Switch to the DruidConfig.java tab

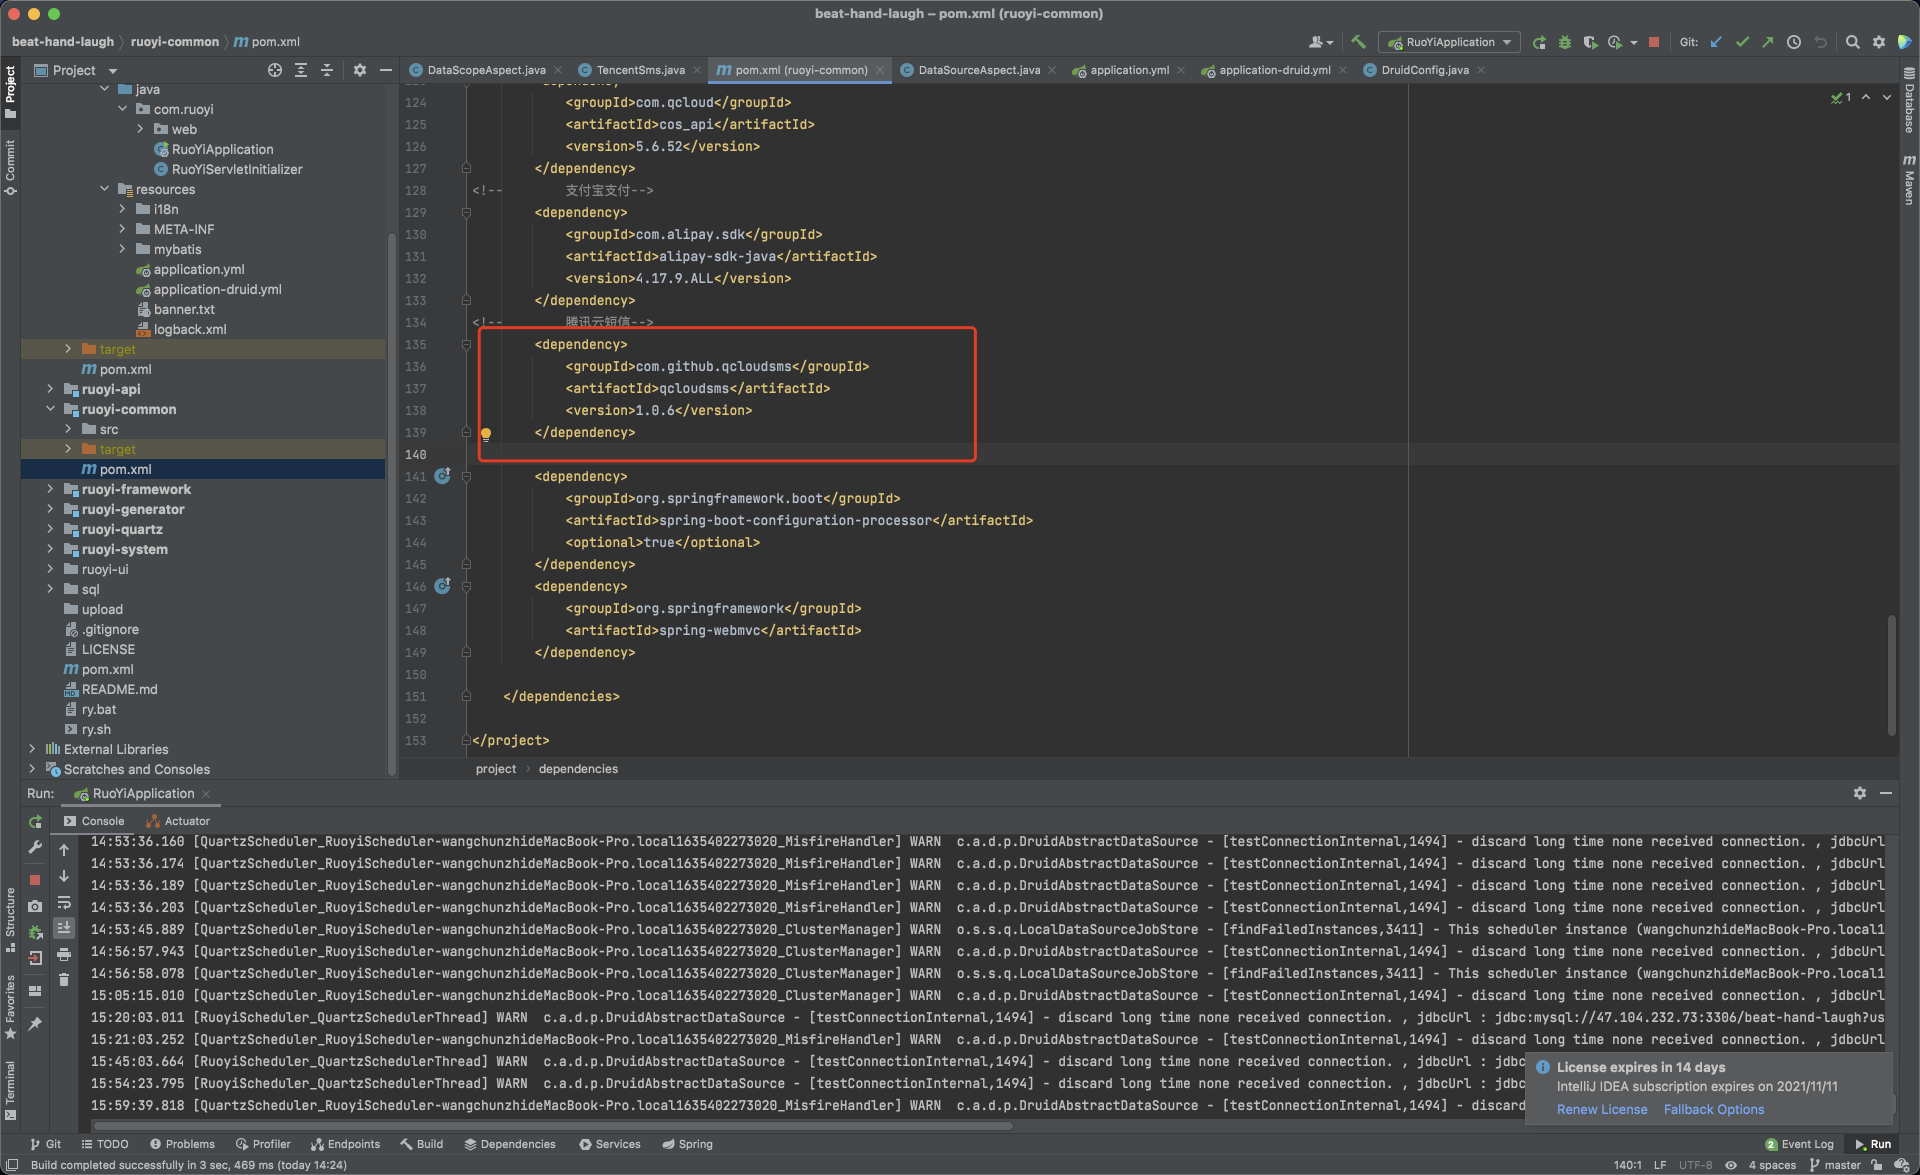1424,70
